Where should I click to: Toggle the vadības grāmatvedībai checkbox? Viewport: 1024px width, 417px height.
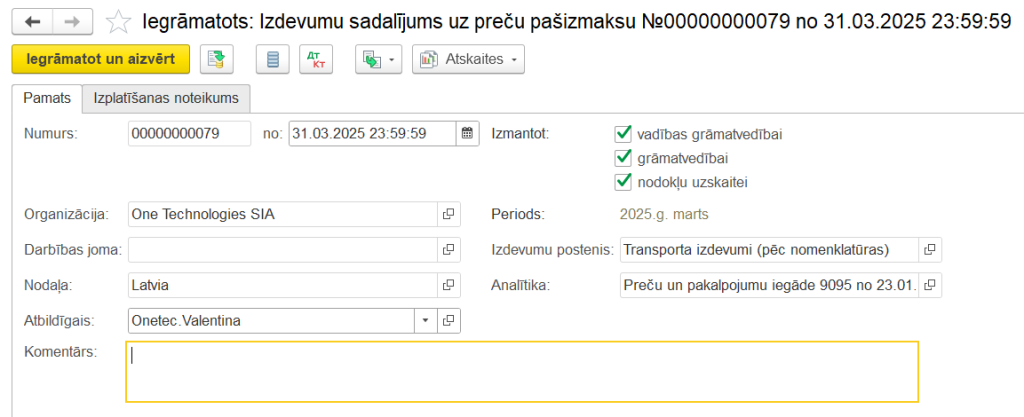click(624, 134)
